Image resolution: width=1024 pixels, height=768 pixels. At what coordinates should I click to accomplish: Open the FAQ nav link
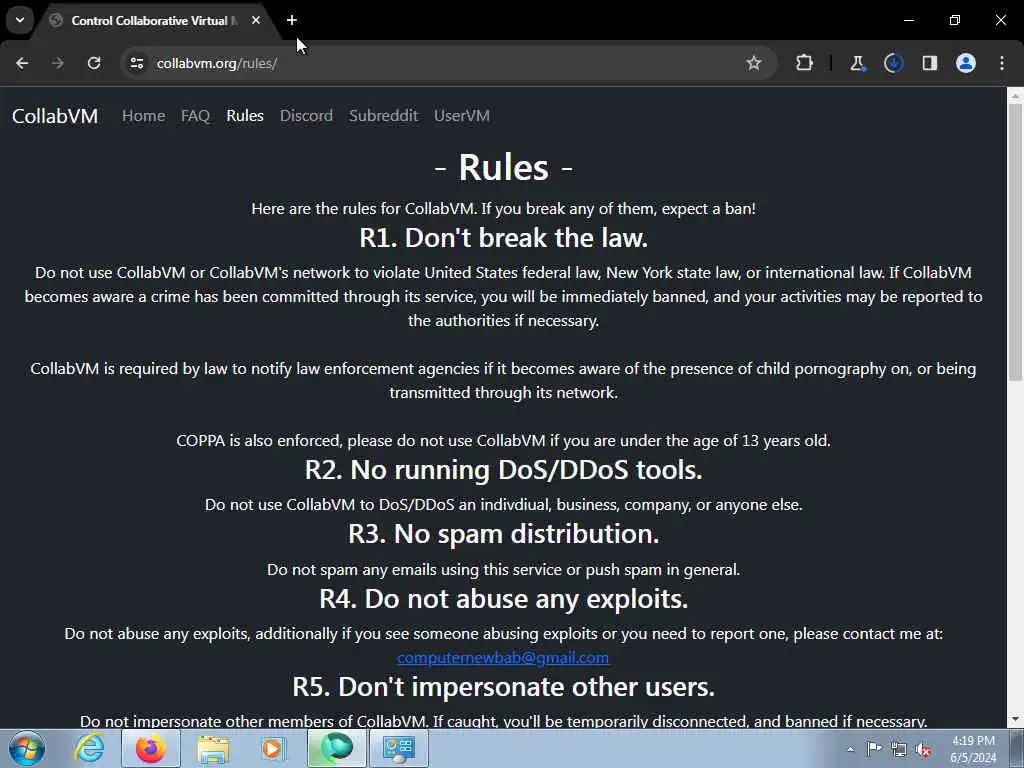click(x=195, y=116)
